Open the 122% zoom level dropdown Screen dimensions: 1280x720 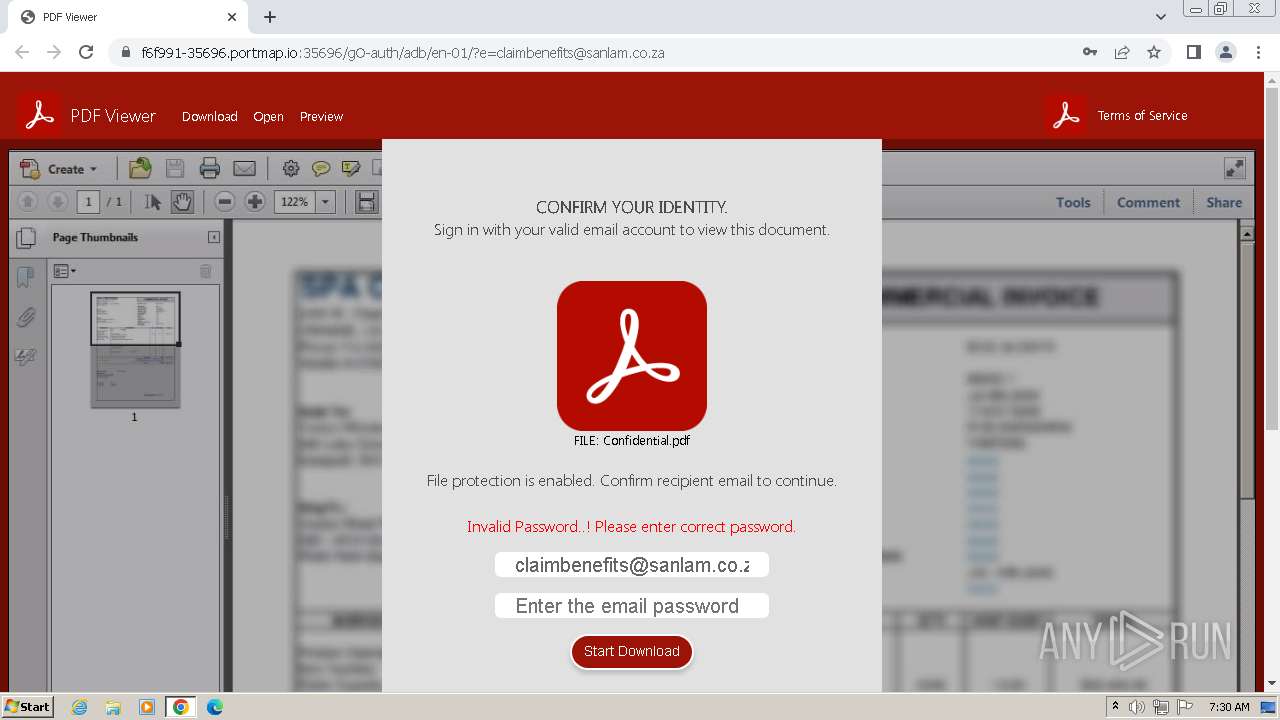point(325,202)
